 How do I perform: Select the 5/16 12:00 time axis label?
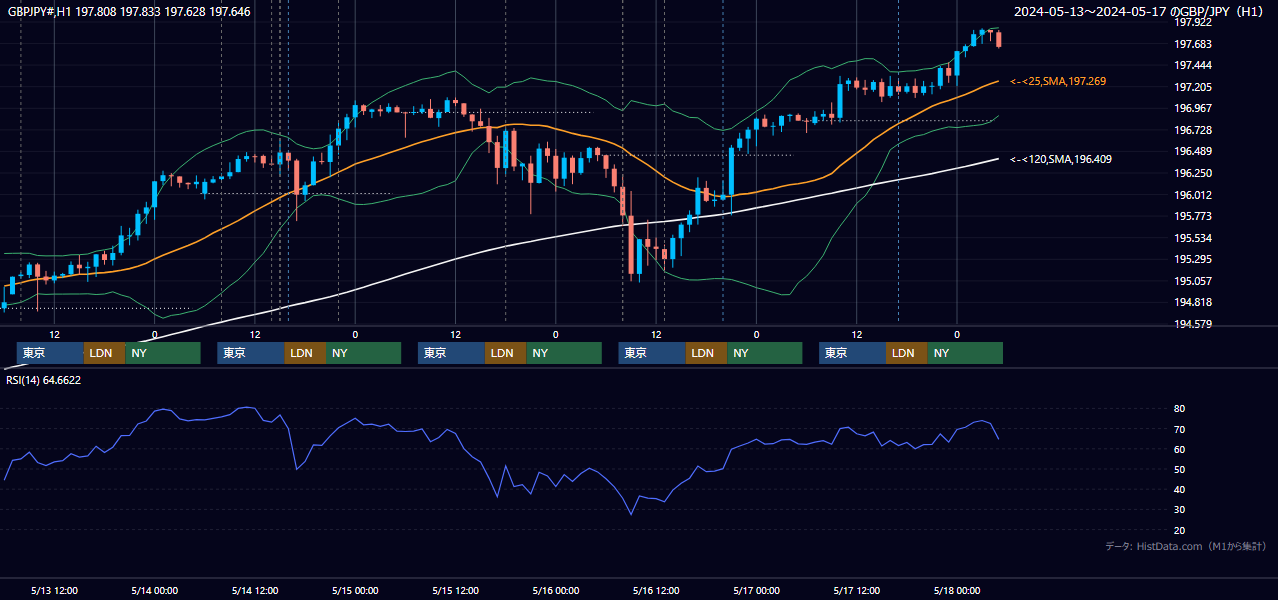coord(656,590)
